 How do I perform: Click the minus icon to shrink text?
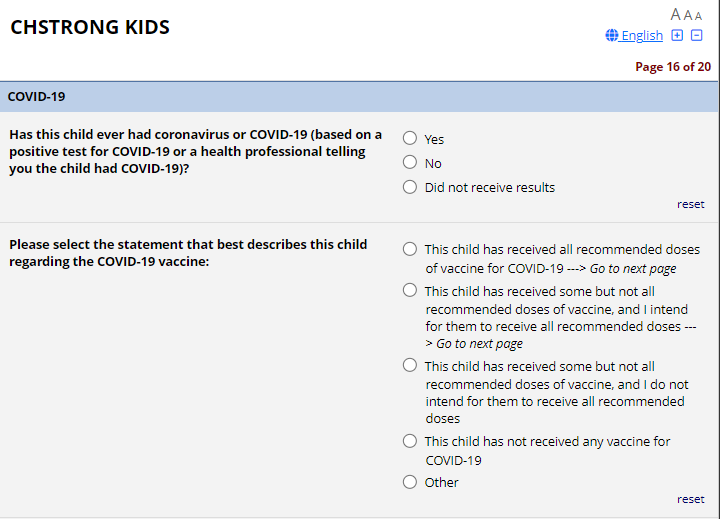697,36
